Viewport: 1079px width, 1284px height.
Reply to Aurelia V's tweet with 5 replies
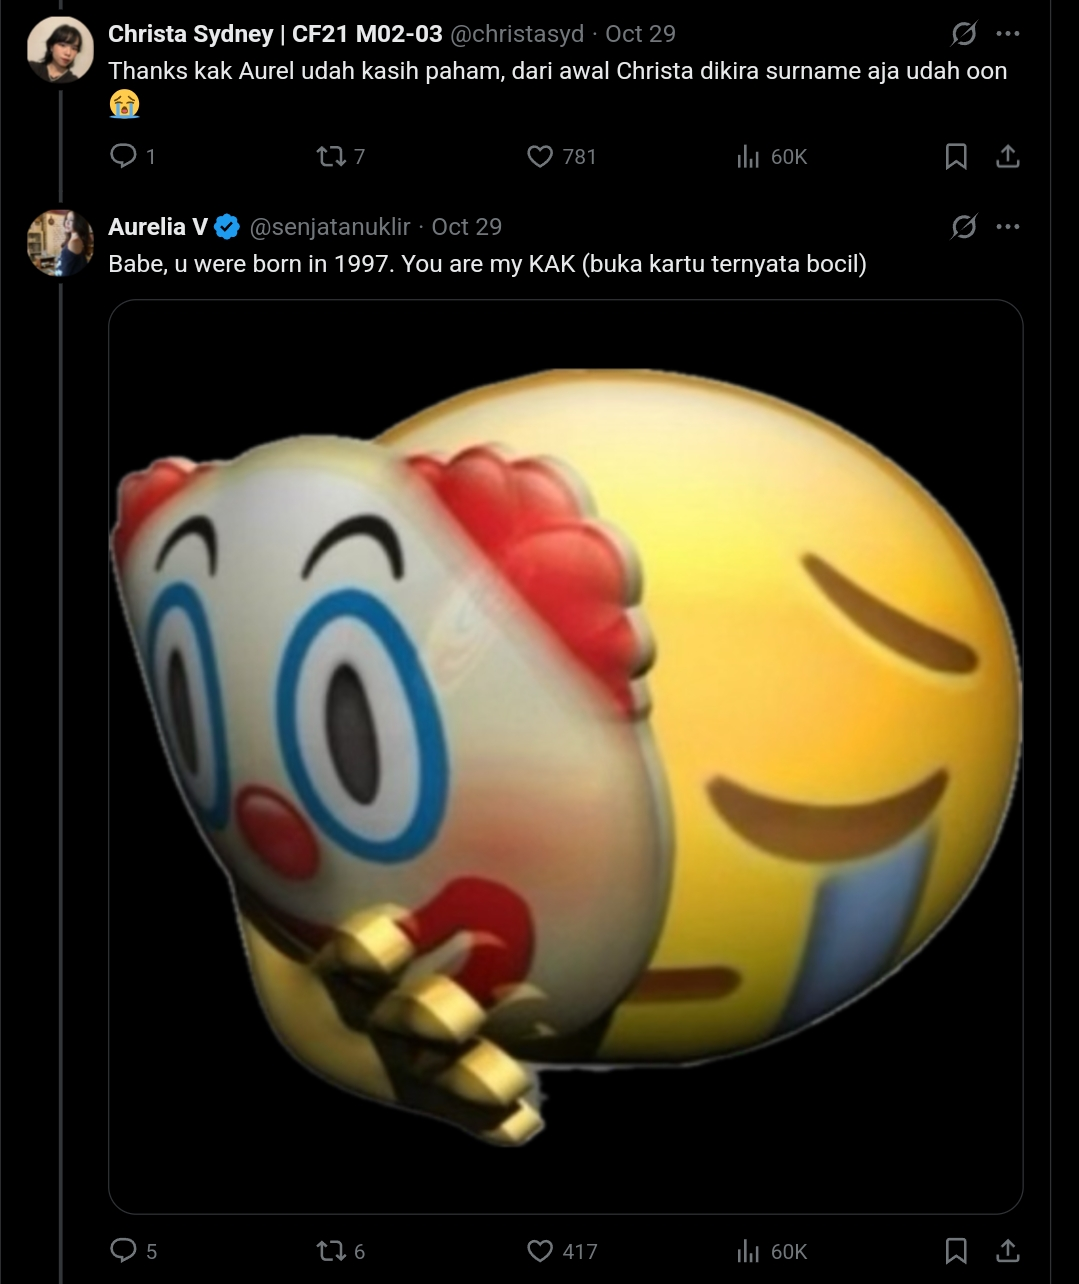click(123, 1250)
